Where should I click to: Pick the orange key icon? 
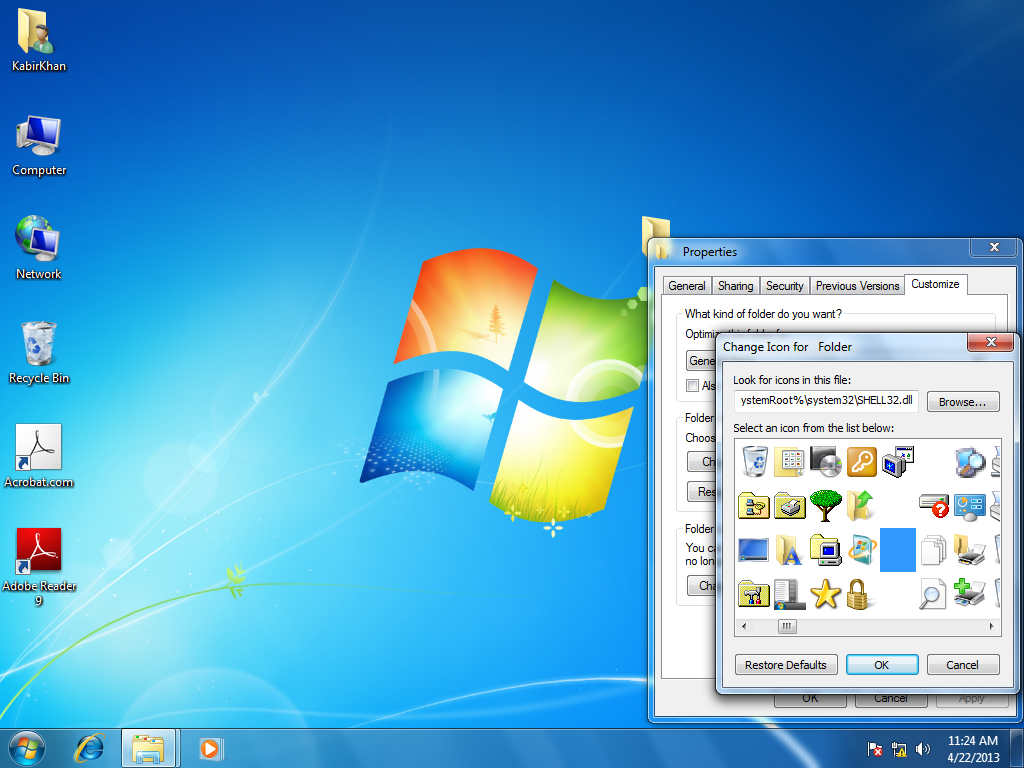point(861,462)
